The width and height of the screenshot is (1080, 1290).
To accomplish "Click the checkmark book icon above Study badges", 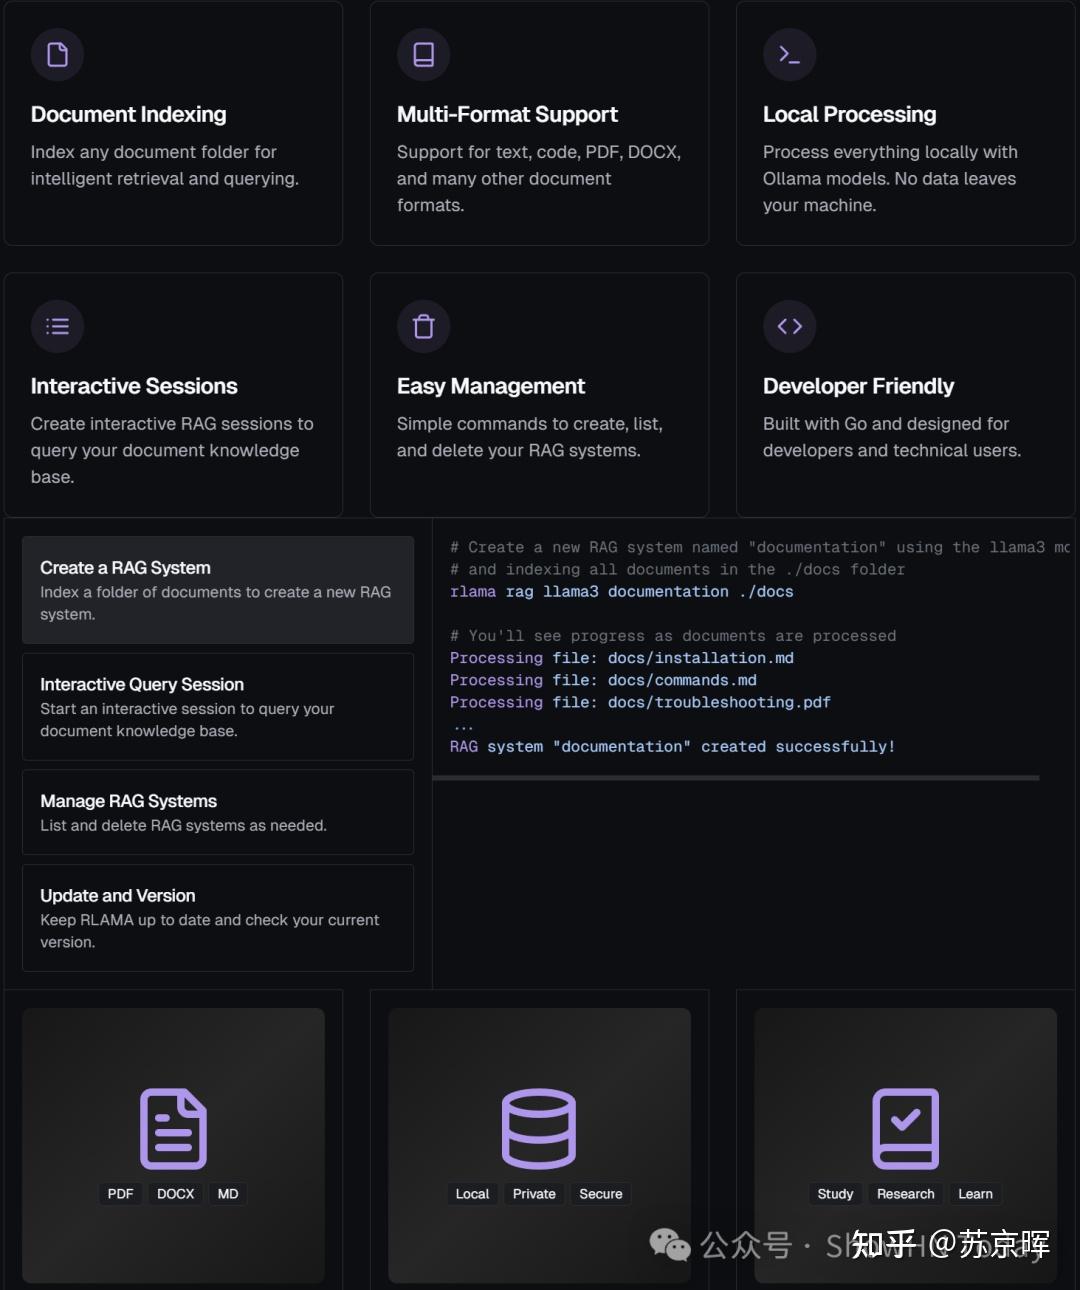I will (905, 1128).
